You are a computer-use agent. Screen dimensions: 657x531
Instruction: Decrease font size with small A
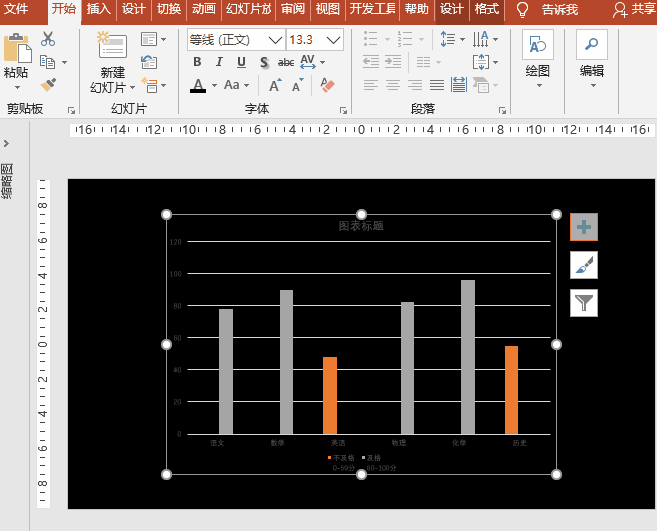pyautogui.click(x=297, y=85)
